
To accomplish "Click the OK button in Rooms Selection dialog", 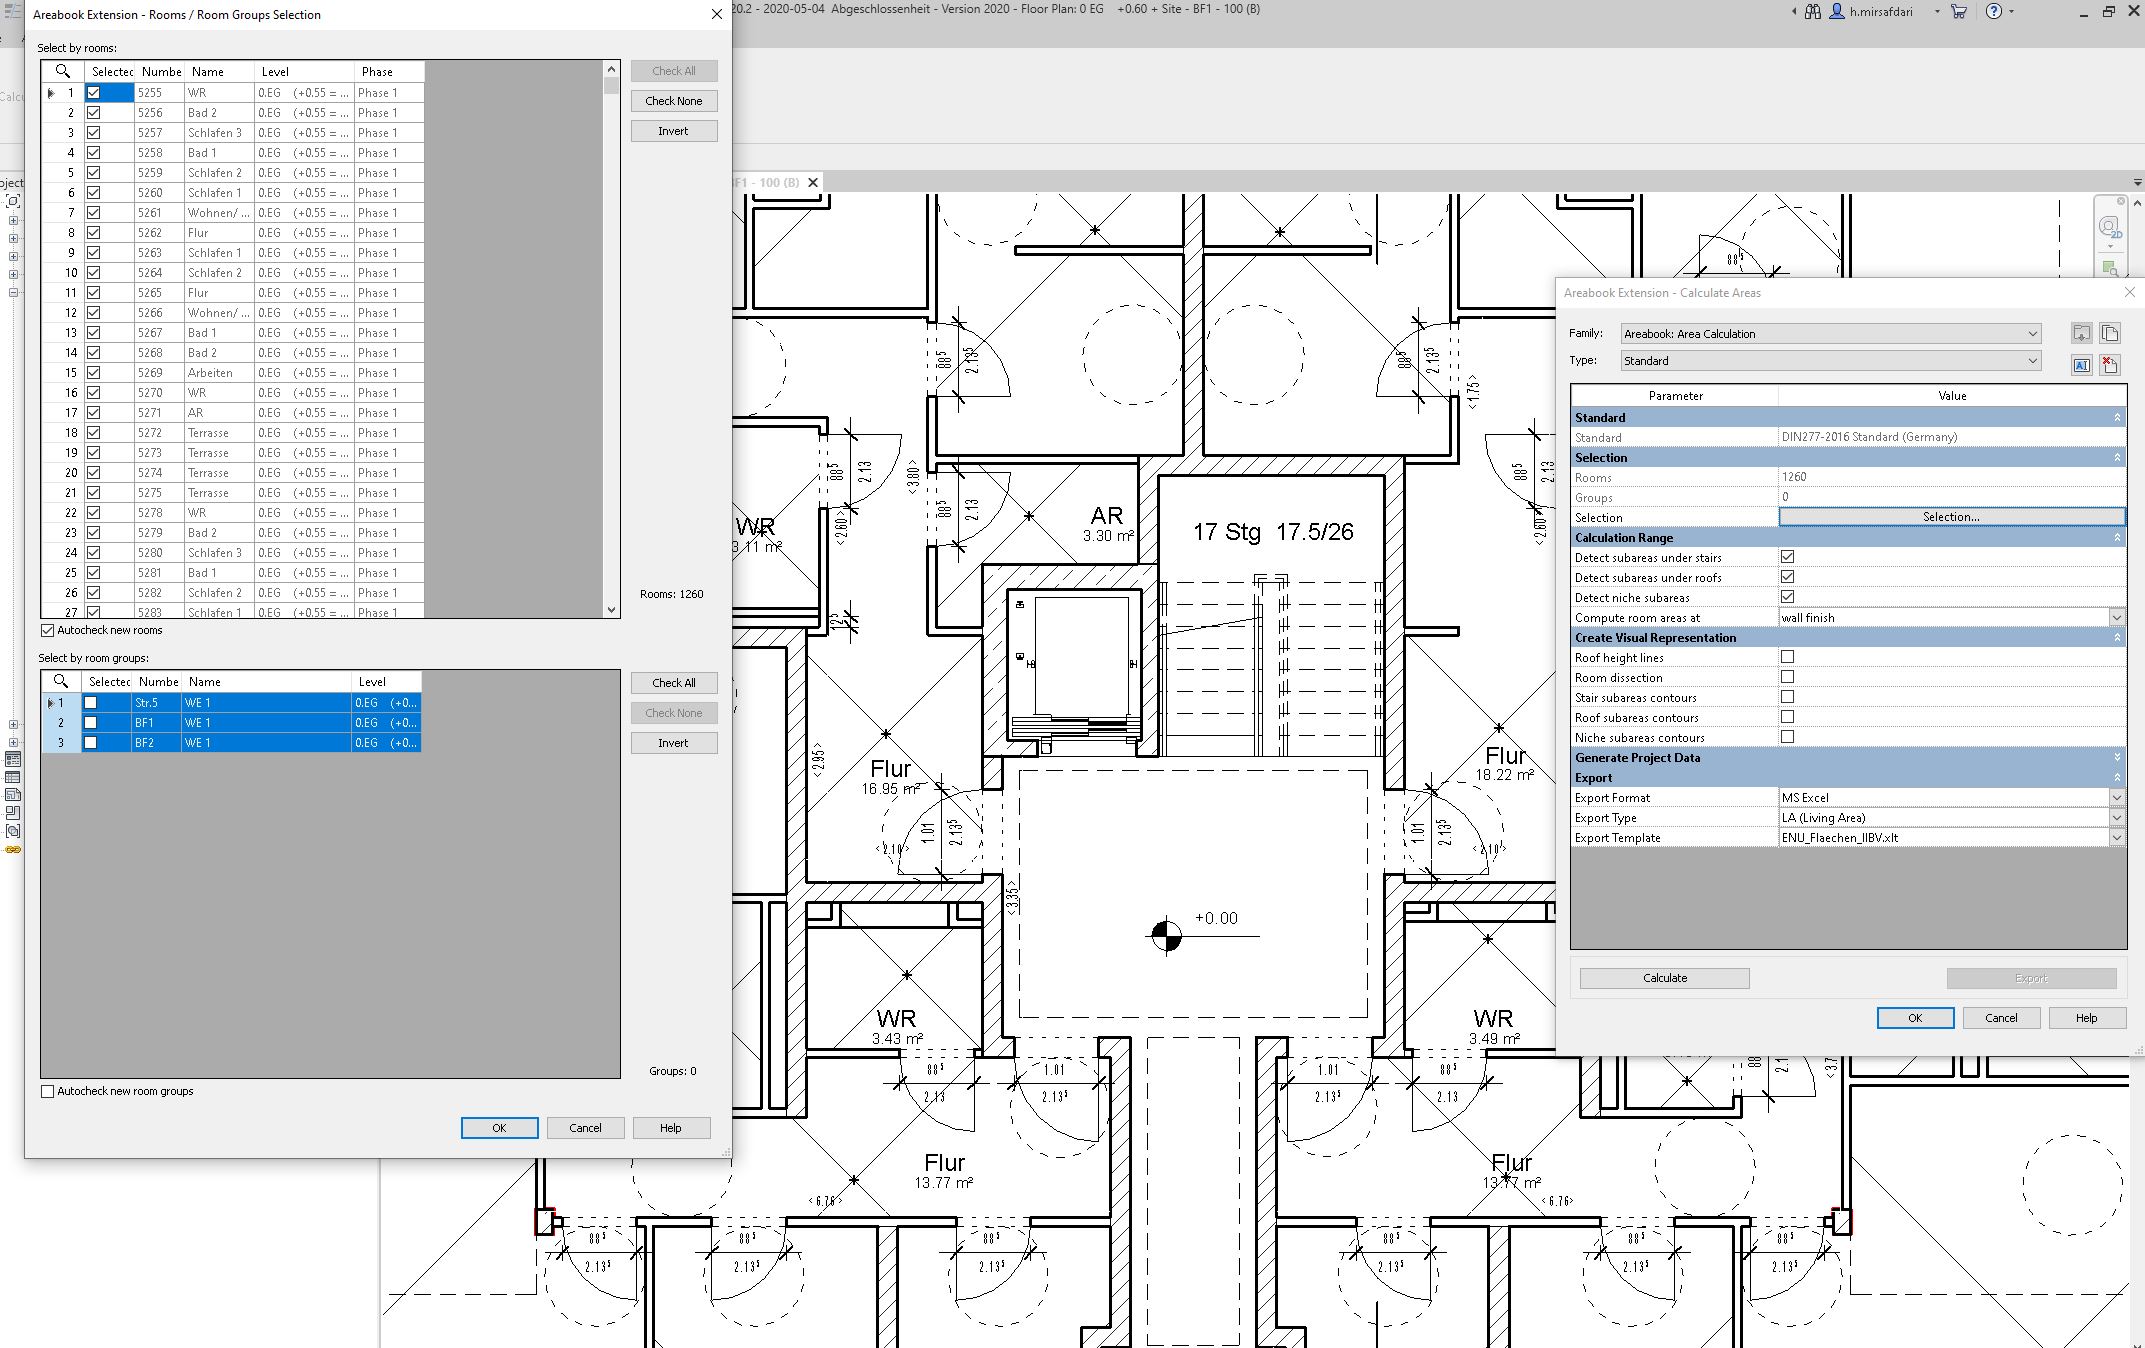I will tap(497, 1126).
